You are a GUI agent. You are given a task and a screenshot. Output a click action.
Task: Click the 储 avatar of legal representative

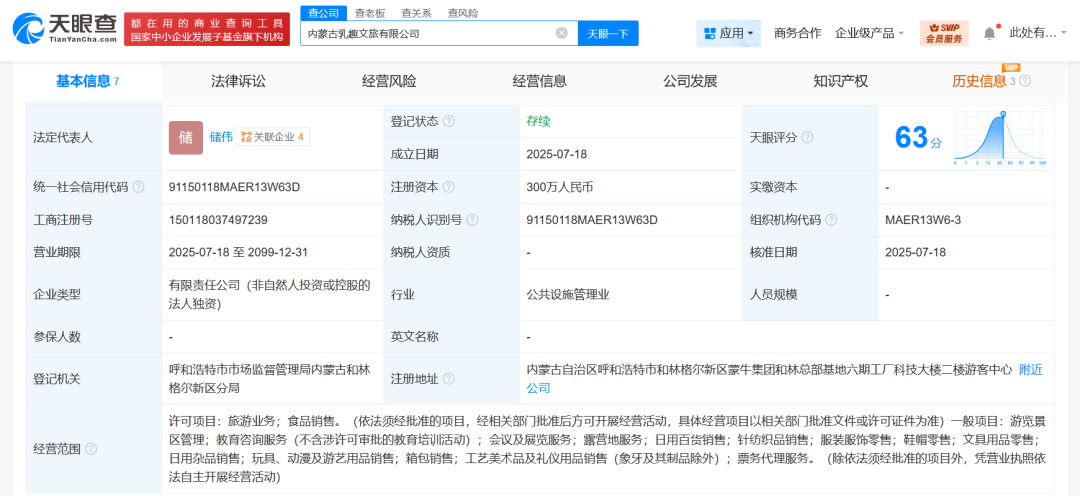(x=186, y=137)
